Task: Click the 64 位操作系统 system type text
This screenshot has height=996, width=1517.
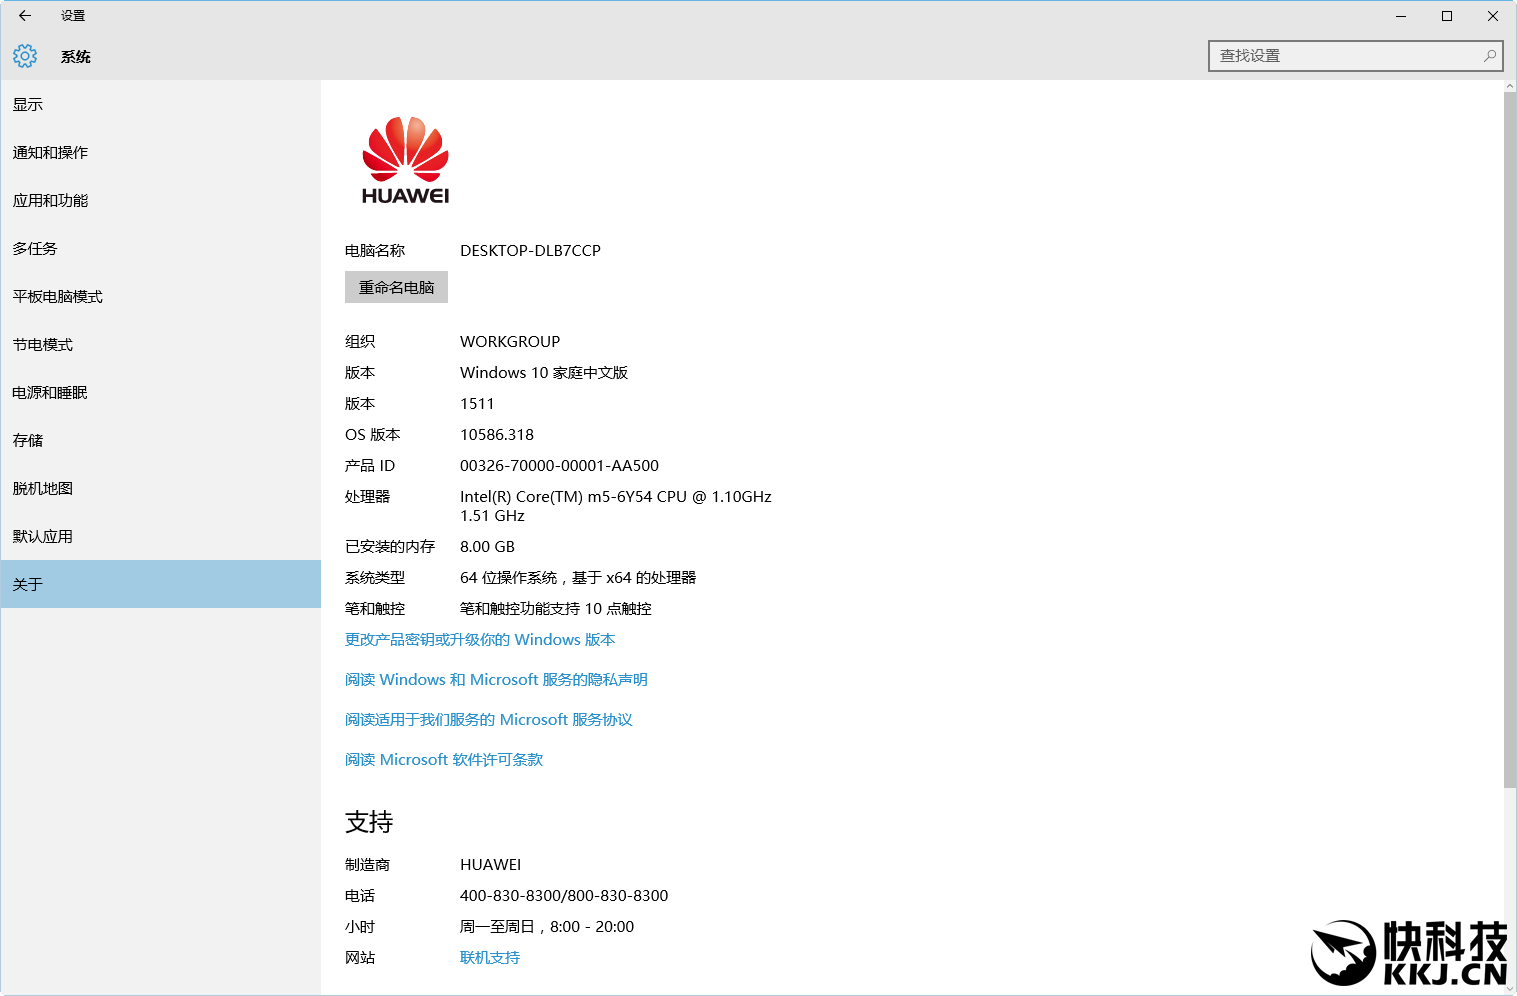Action: 578,578
